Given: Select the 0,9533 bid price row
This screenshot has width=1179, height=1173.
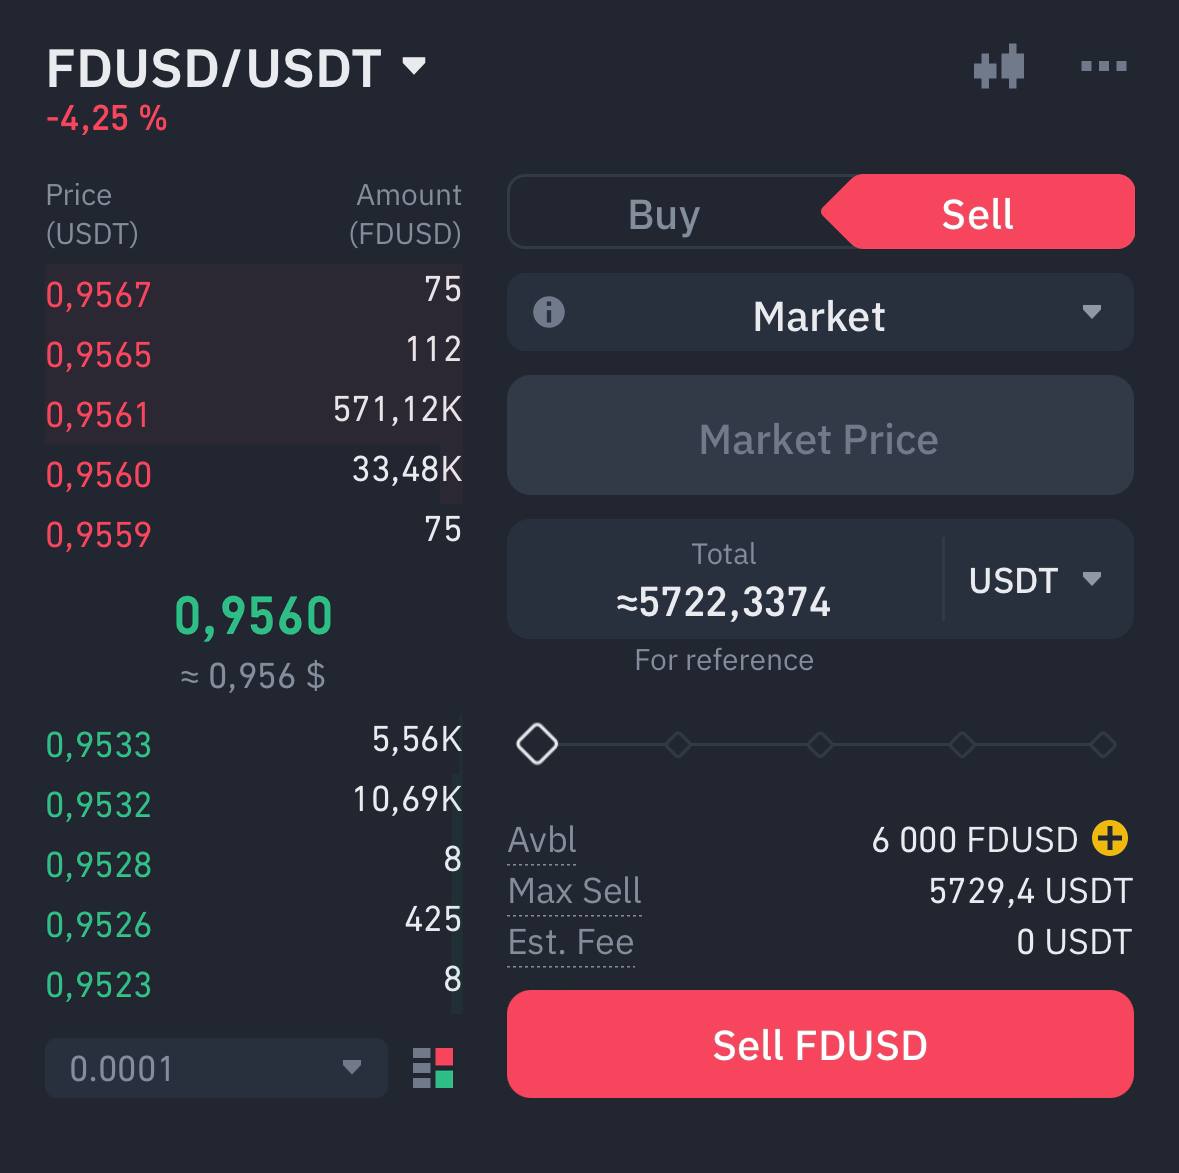Looking at the screenshot, I should pos(253,743).
